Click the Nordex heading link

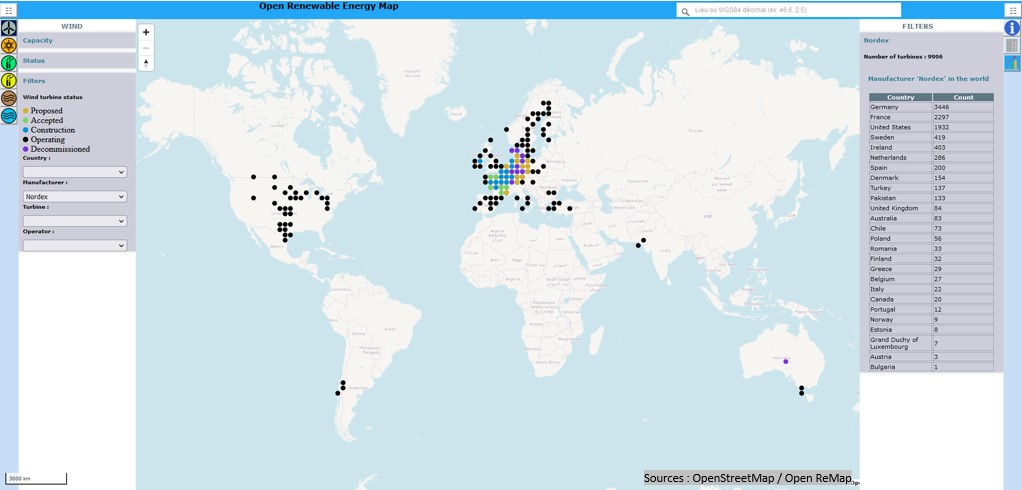pyautogui.click(x=876, y=40)
